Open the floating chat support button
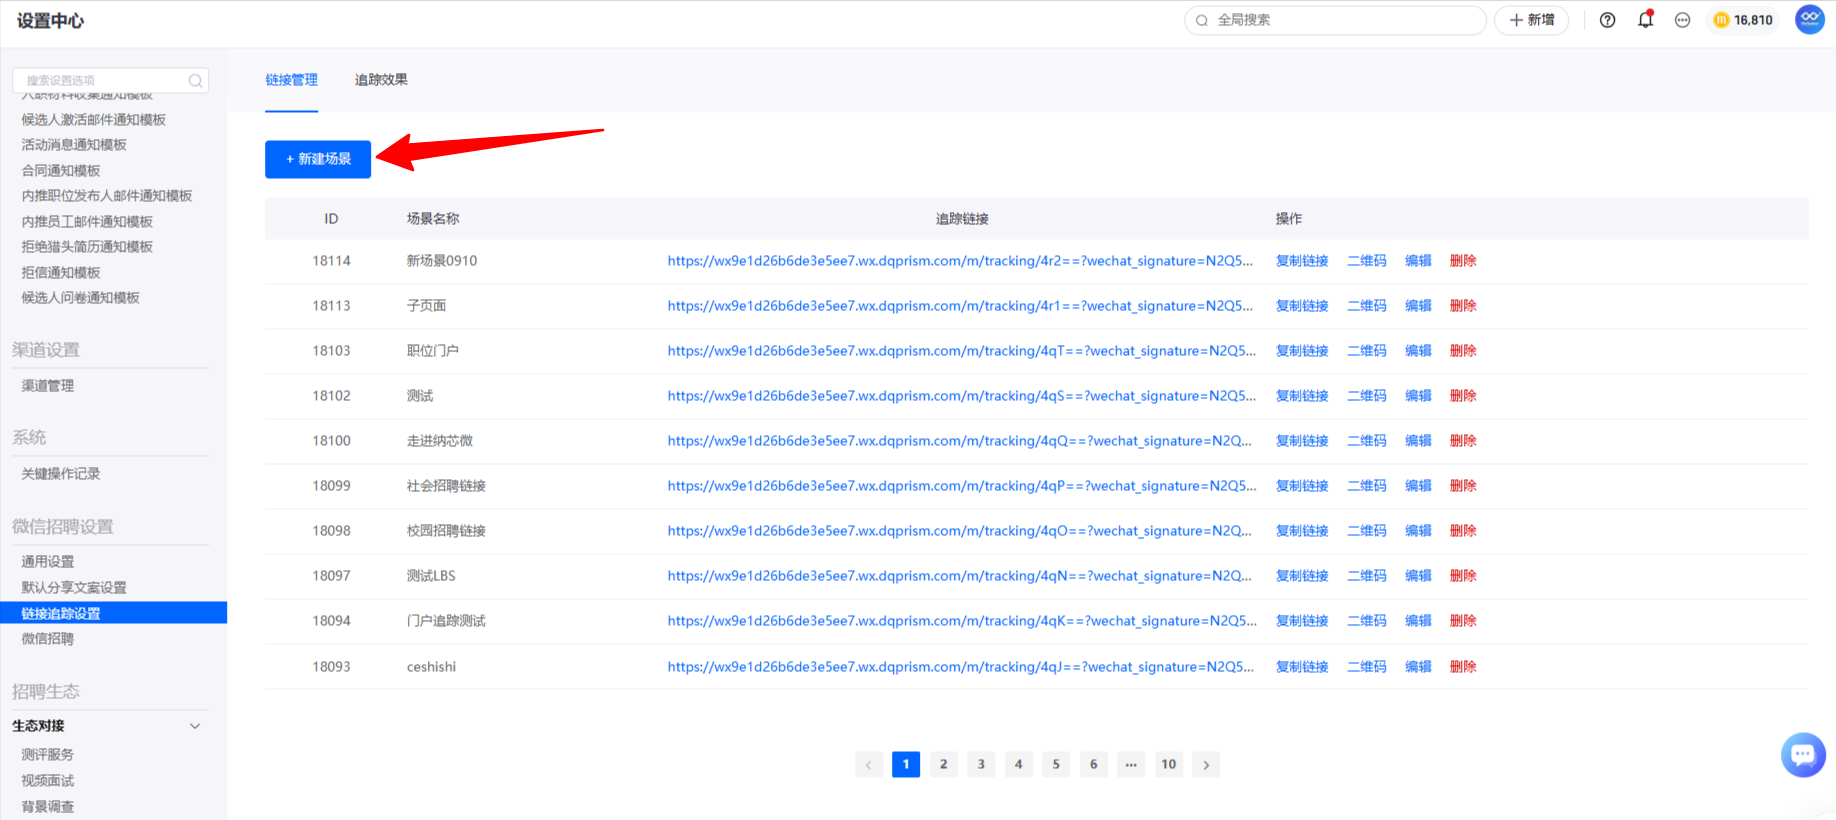Viewport: 1836px width, 820px height. 1803,755
